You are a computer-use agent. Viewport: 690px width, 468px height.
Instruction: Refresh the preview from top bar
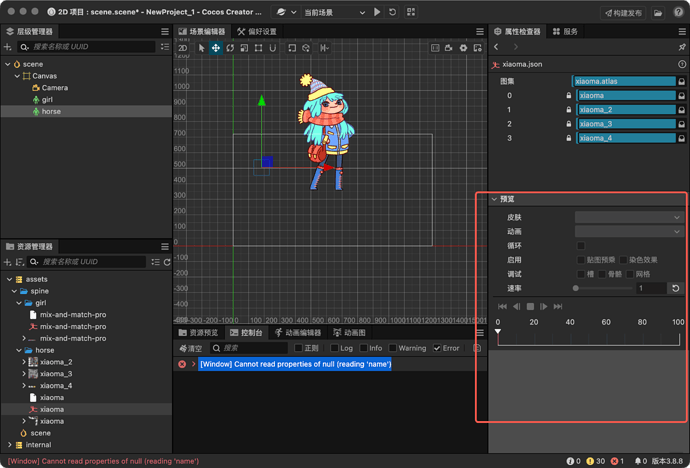point(393,12)
